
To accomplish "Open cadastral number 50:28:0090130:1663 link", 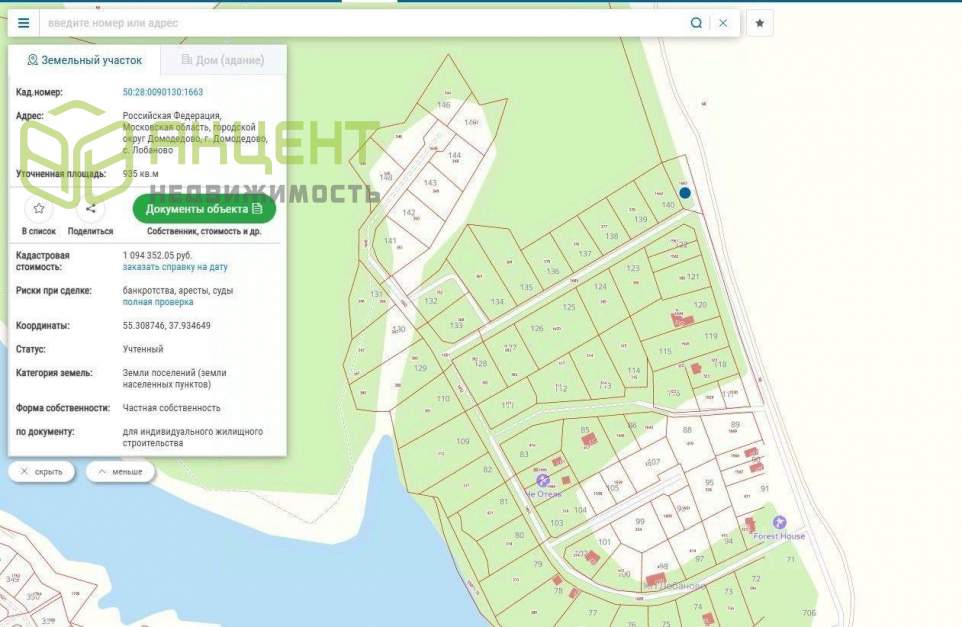I will click(x=162, y=92).
